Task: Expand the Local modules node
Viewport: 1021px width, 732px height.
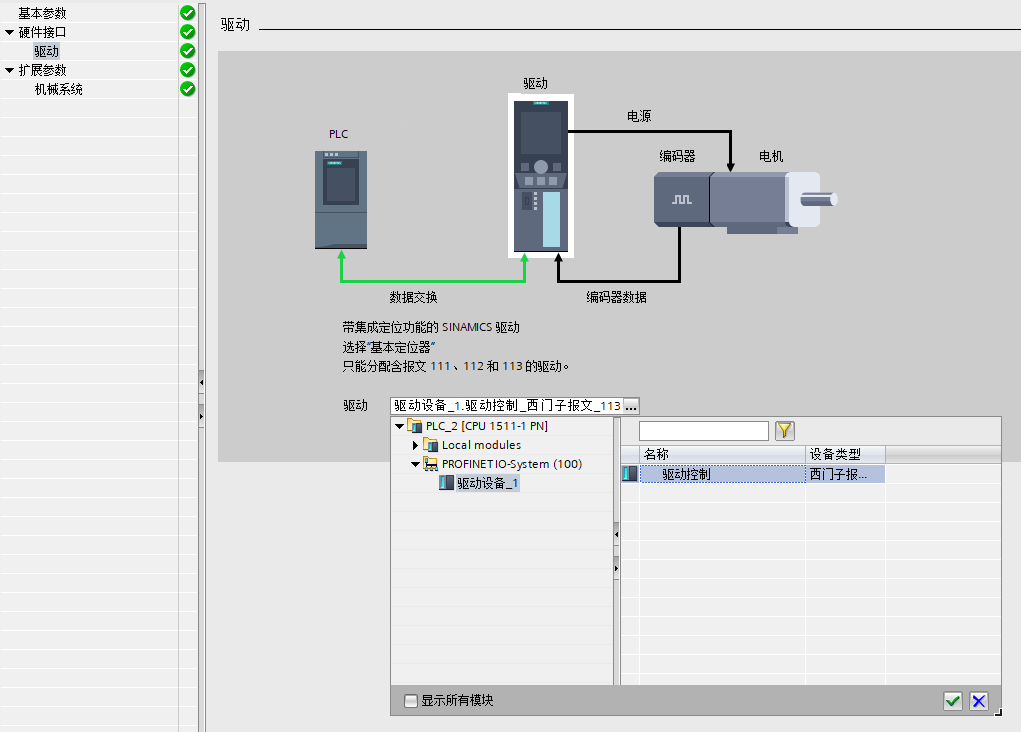Action: point(415,445)
